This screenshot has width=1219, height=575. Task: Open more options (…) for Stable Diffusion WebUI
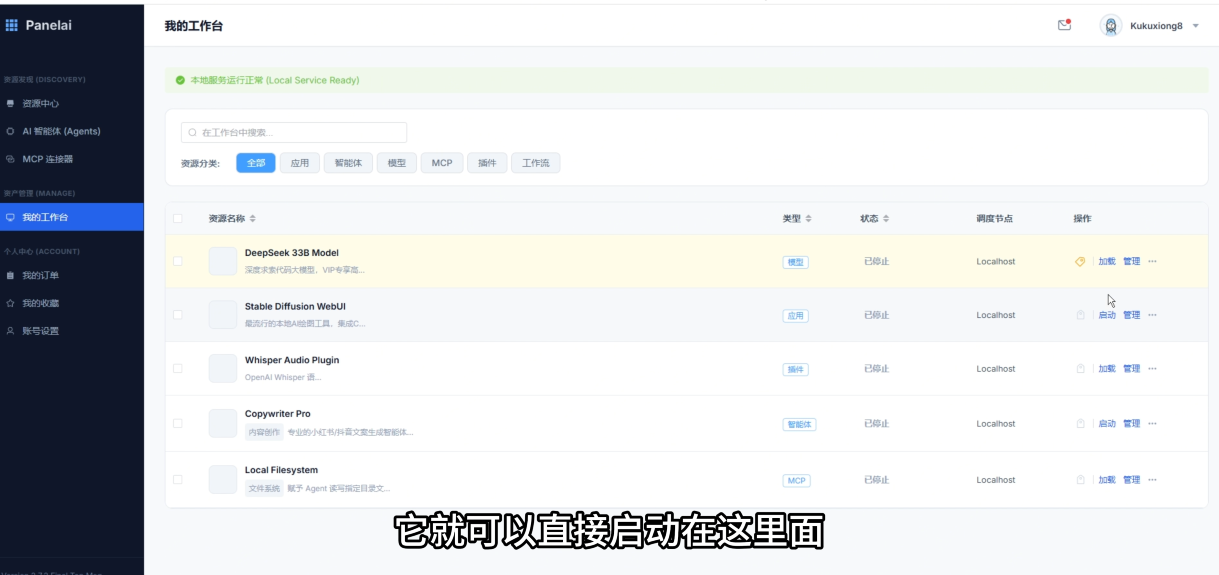coord(1152,315)
